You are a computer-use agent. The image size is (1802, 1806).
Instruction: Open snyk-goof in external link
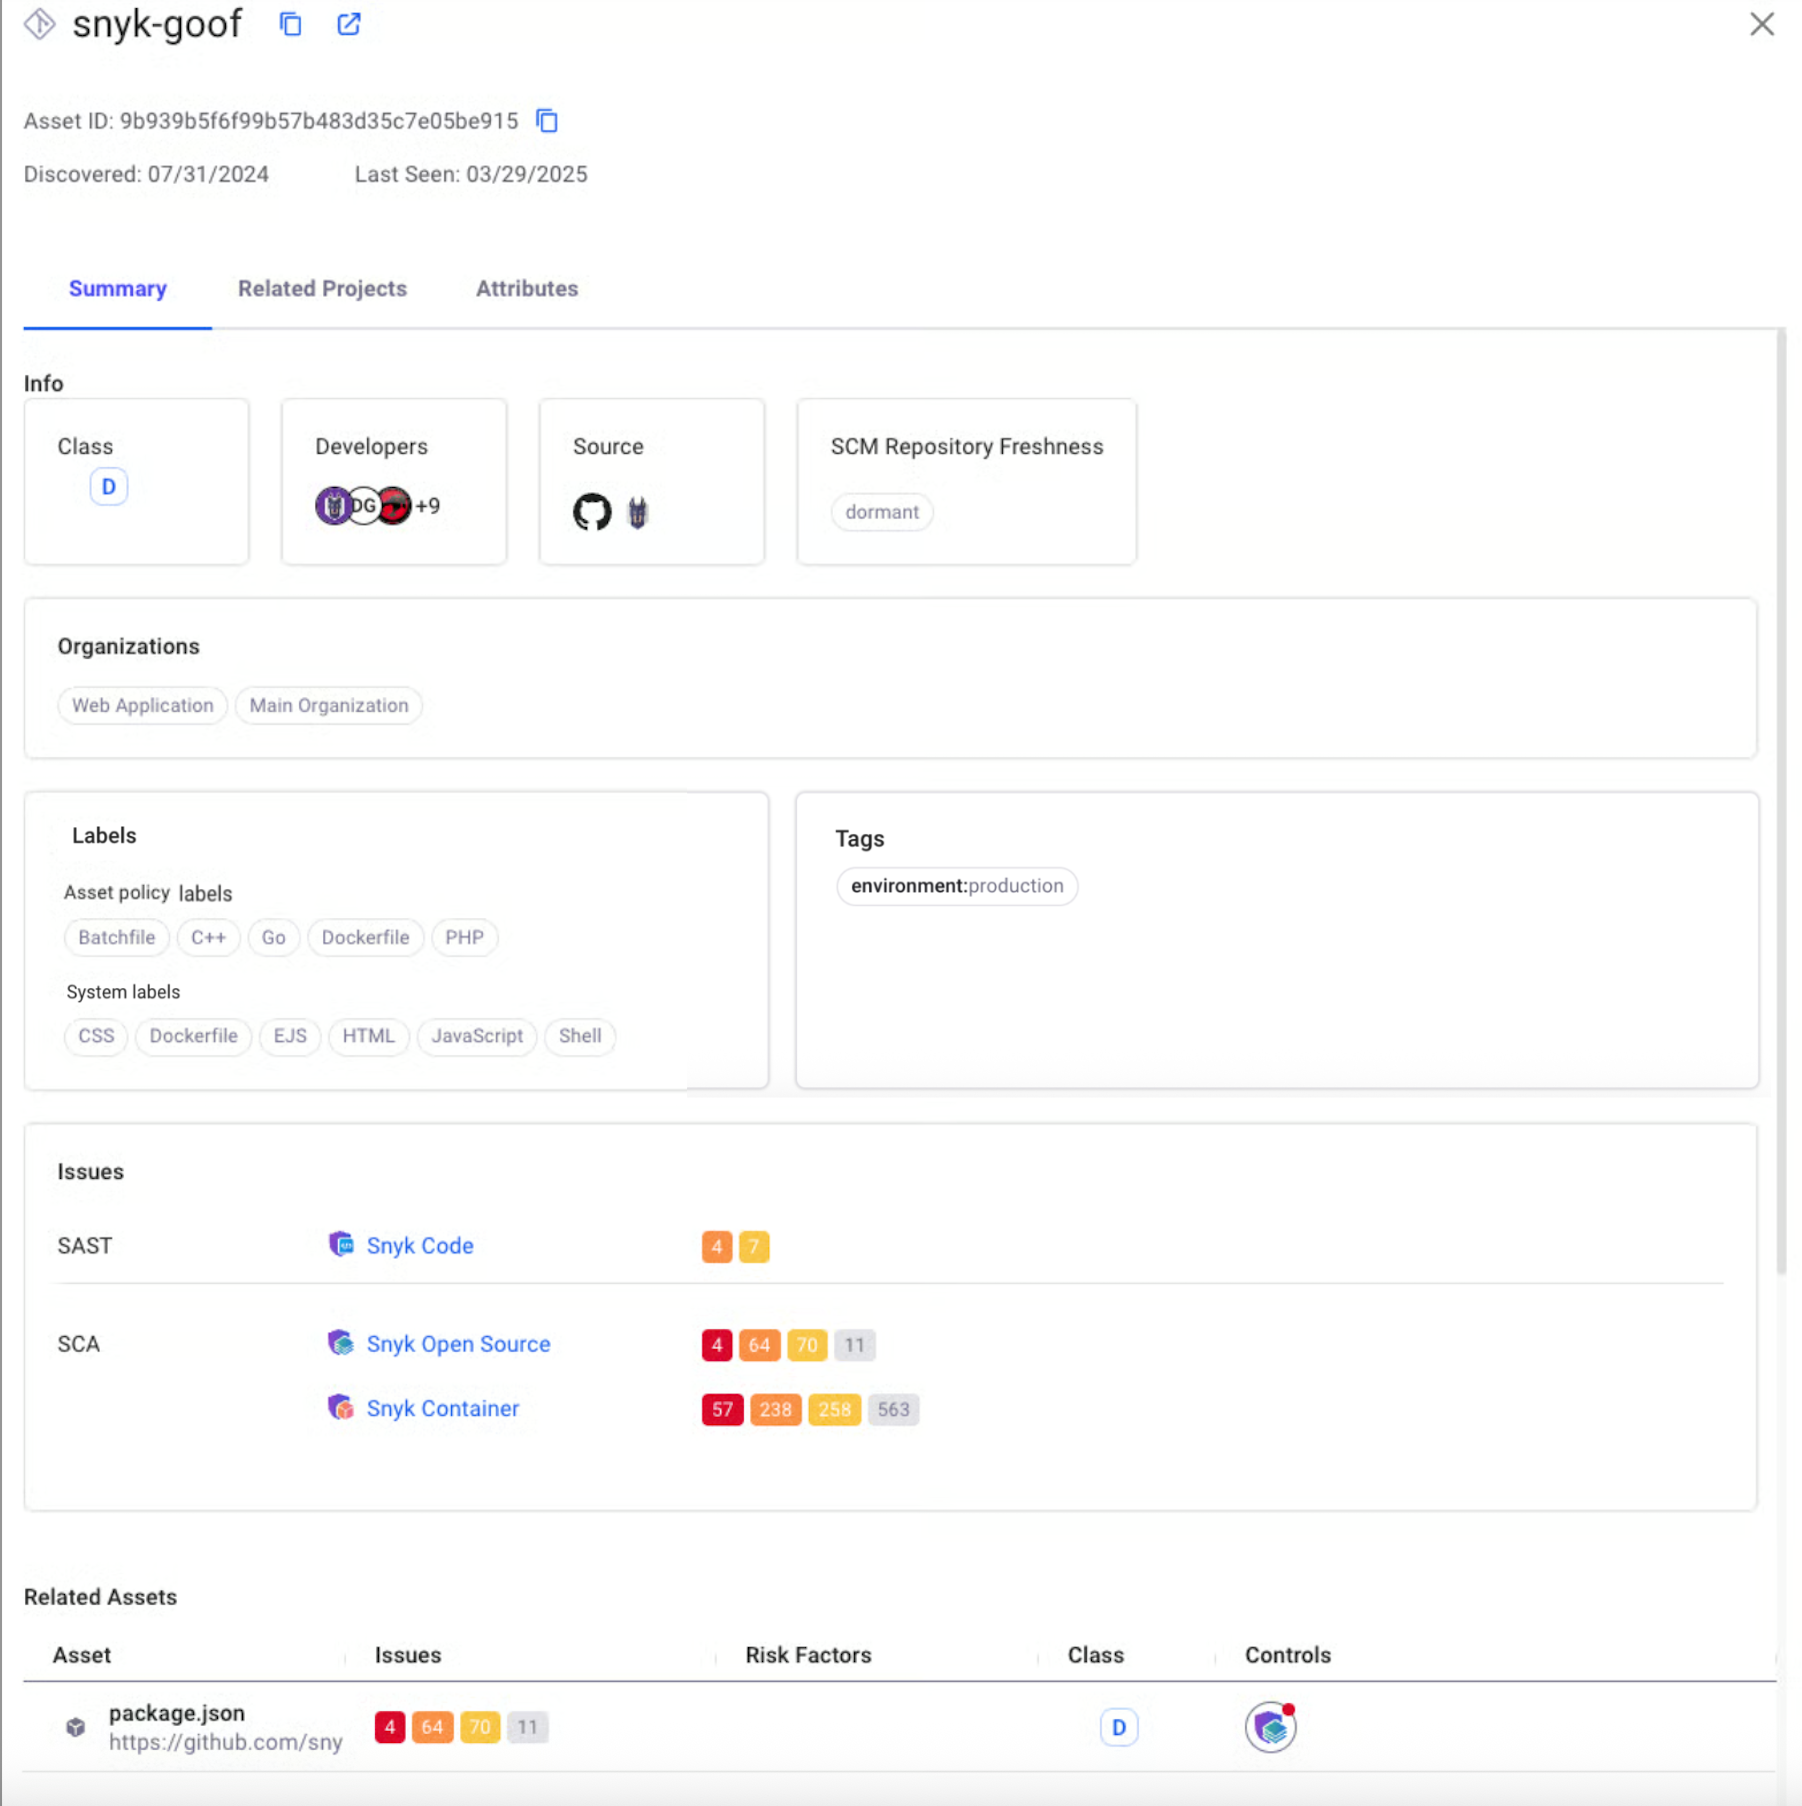(348, 24)
